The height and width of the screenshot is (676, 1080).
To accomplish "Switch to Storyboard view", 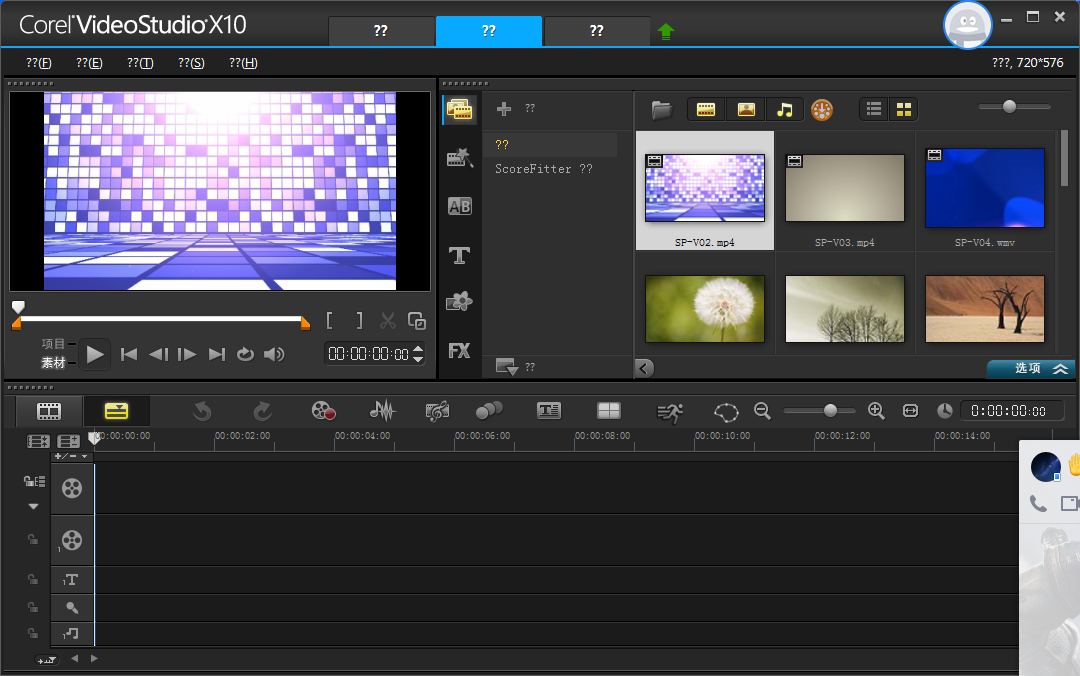I will 49,411.
